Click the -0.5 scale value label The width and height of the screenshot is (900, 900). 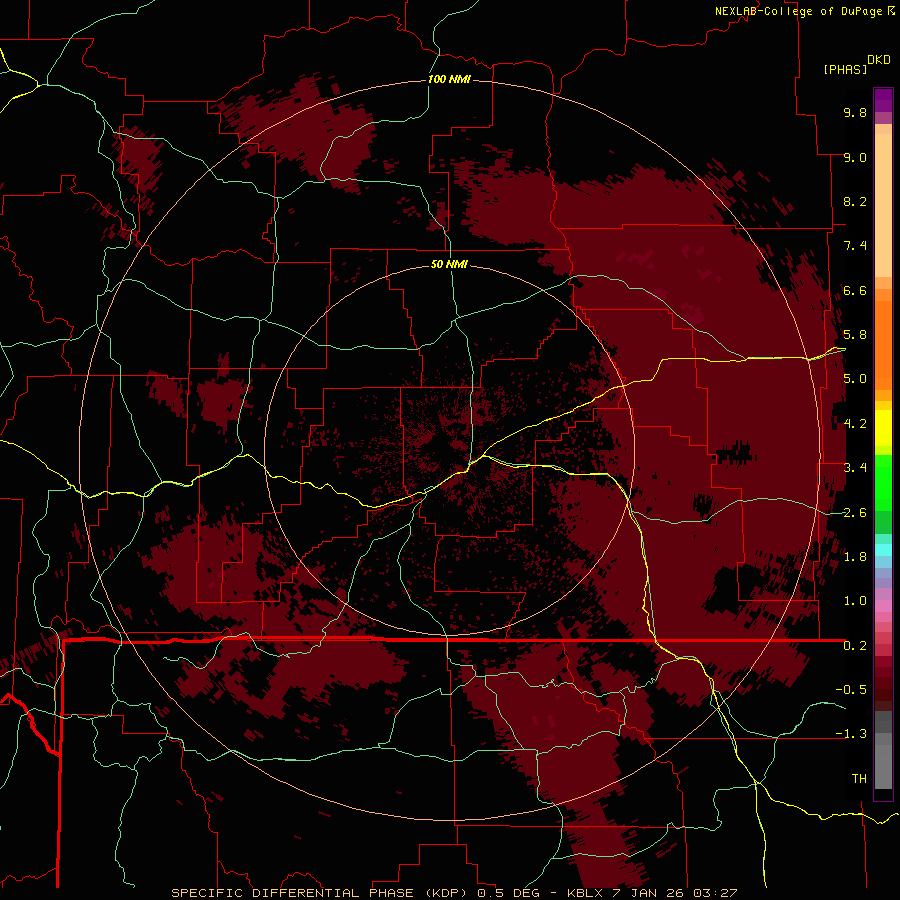pos(851,690)
